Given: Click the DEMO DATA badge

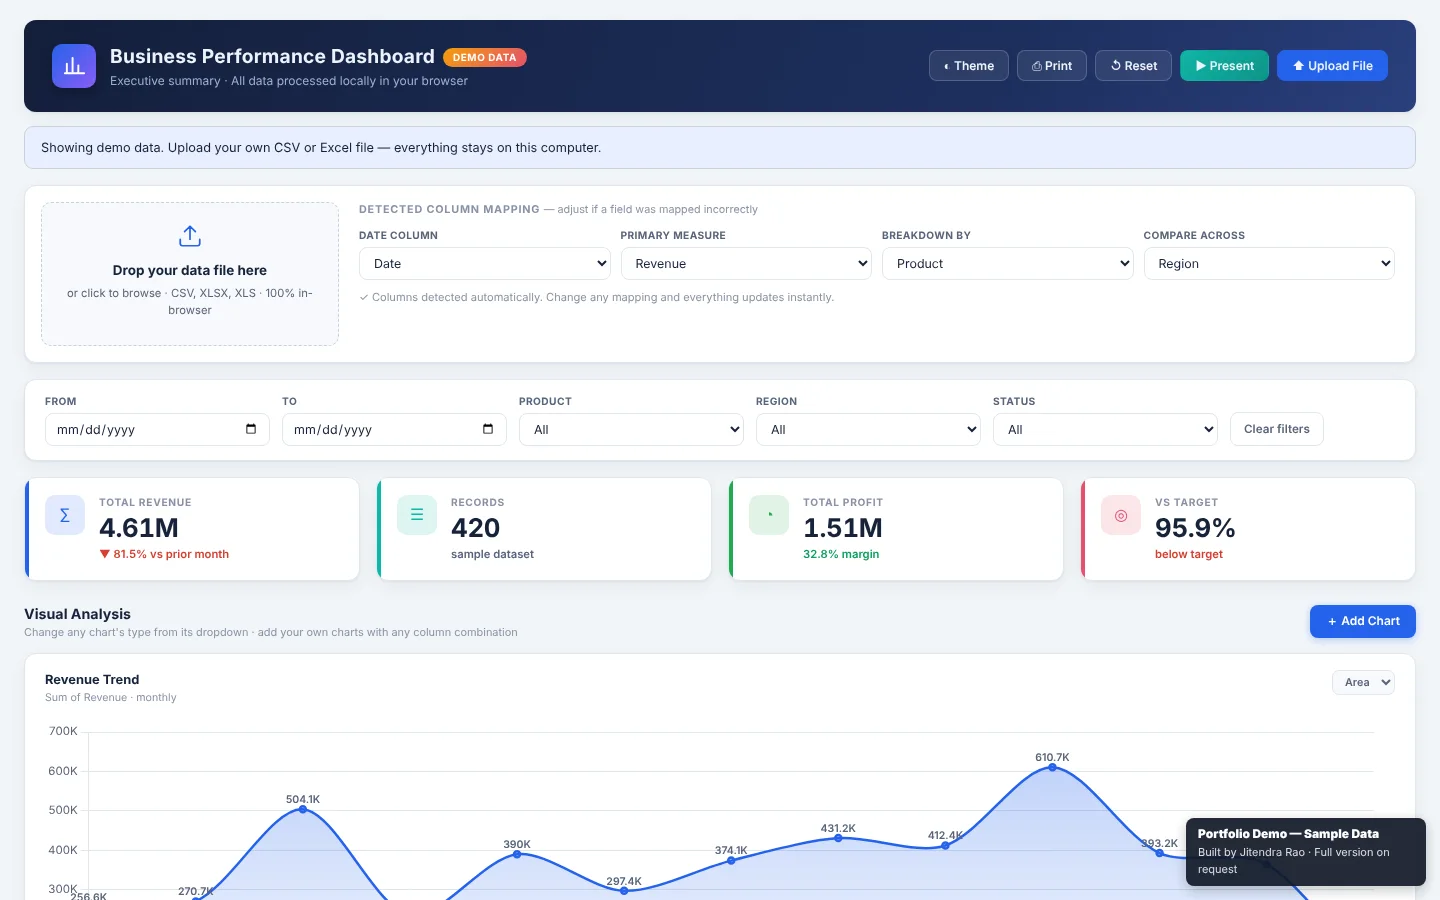Looking at the screenshot, I should [484, 57].
